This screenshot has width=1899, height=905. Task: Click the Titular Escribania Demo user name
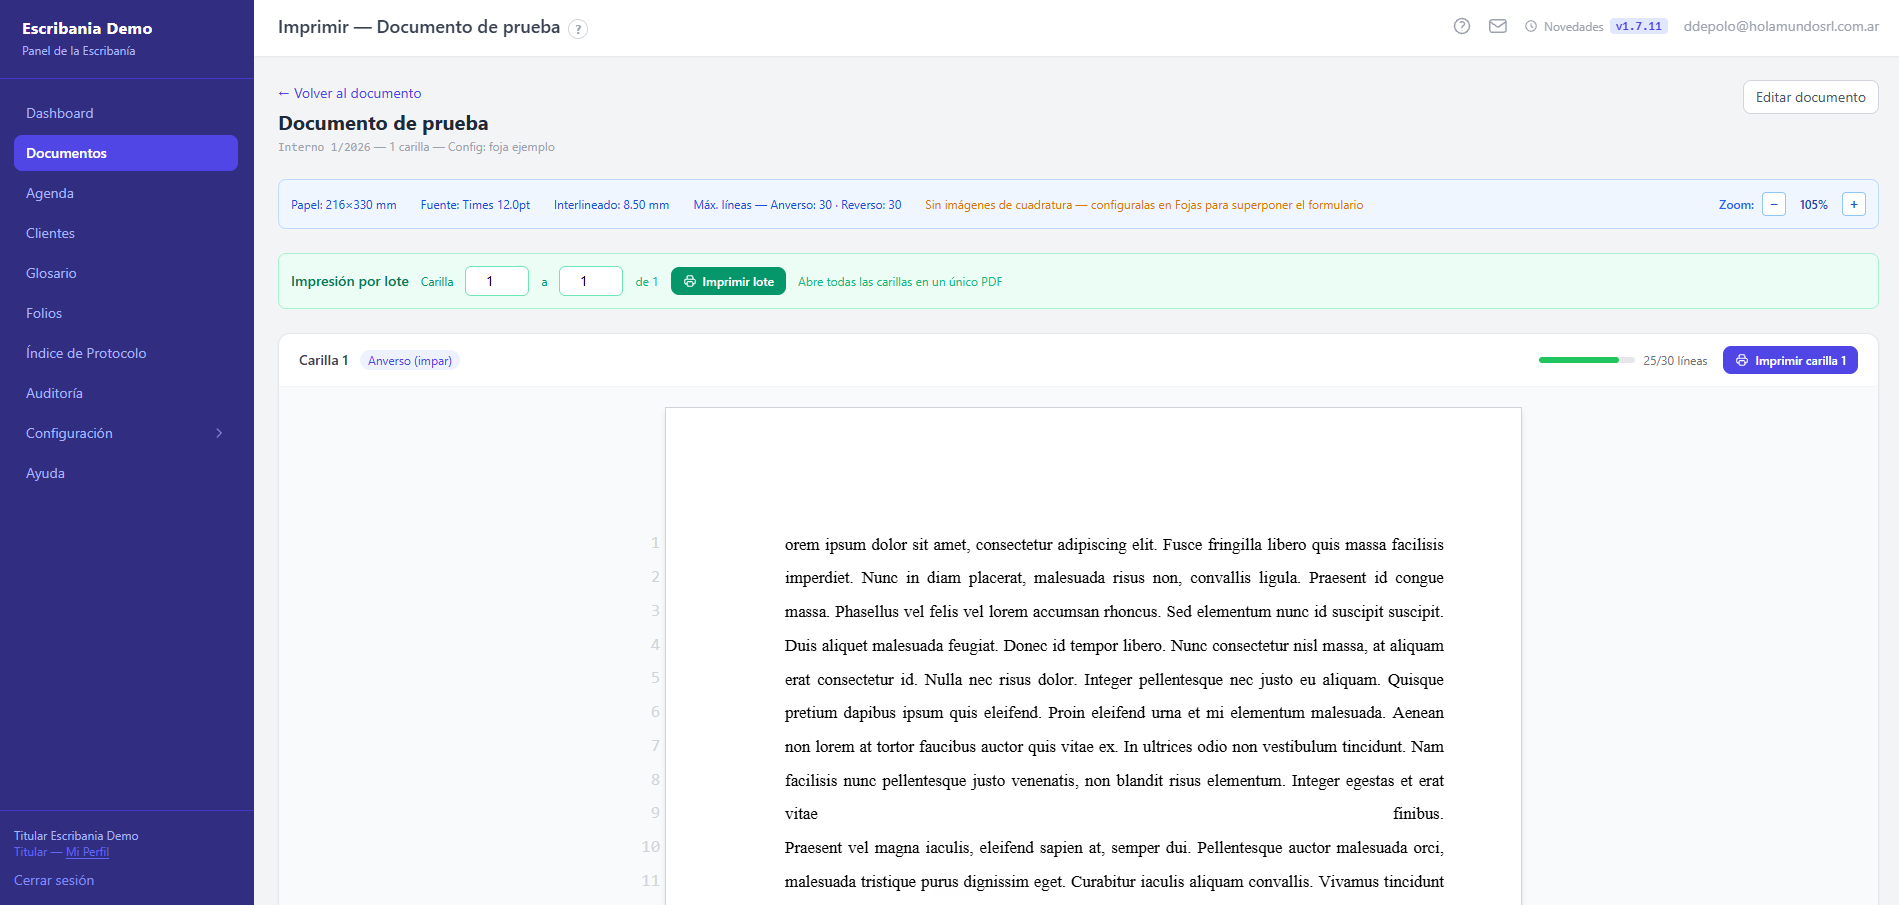click(x=76, y=836)
